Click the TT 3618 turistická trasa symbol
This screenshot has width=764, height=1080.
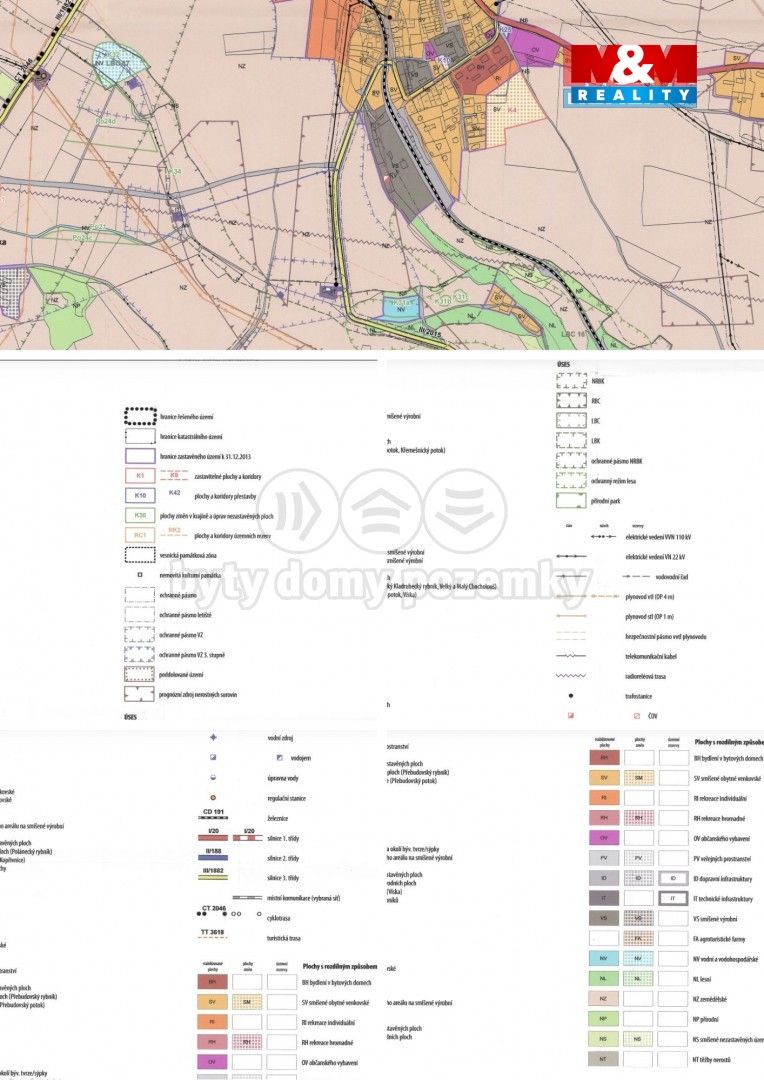(213, 935)
